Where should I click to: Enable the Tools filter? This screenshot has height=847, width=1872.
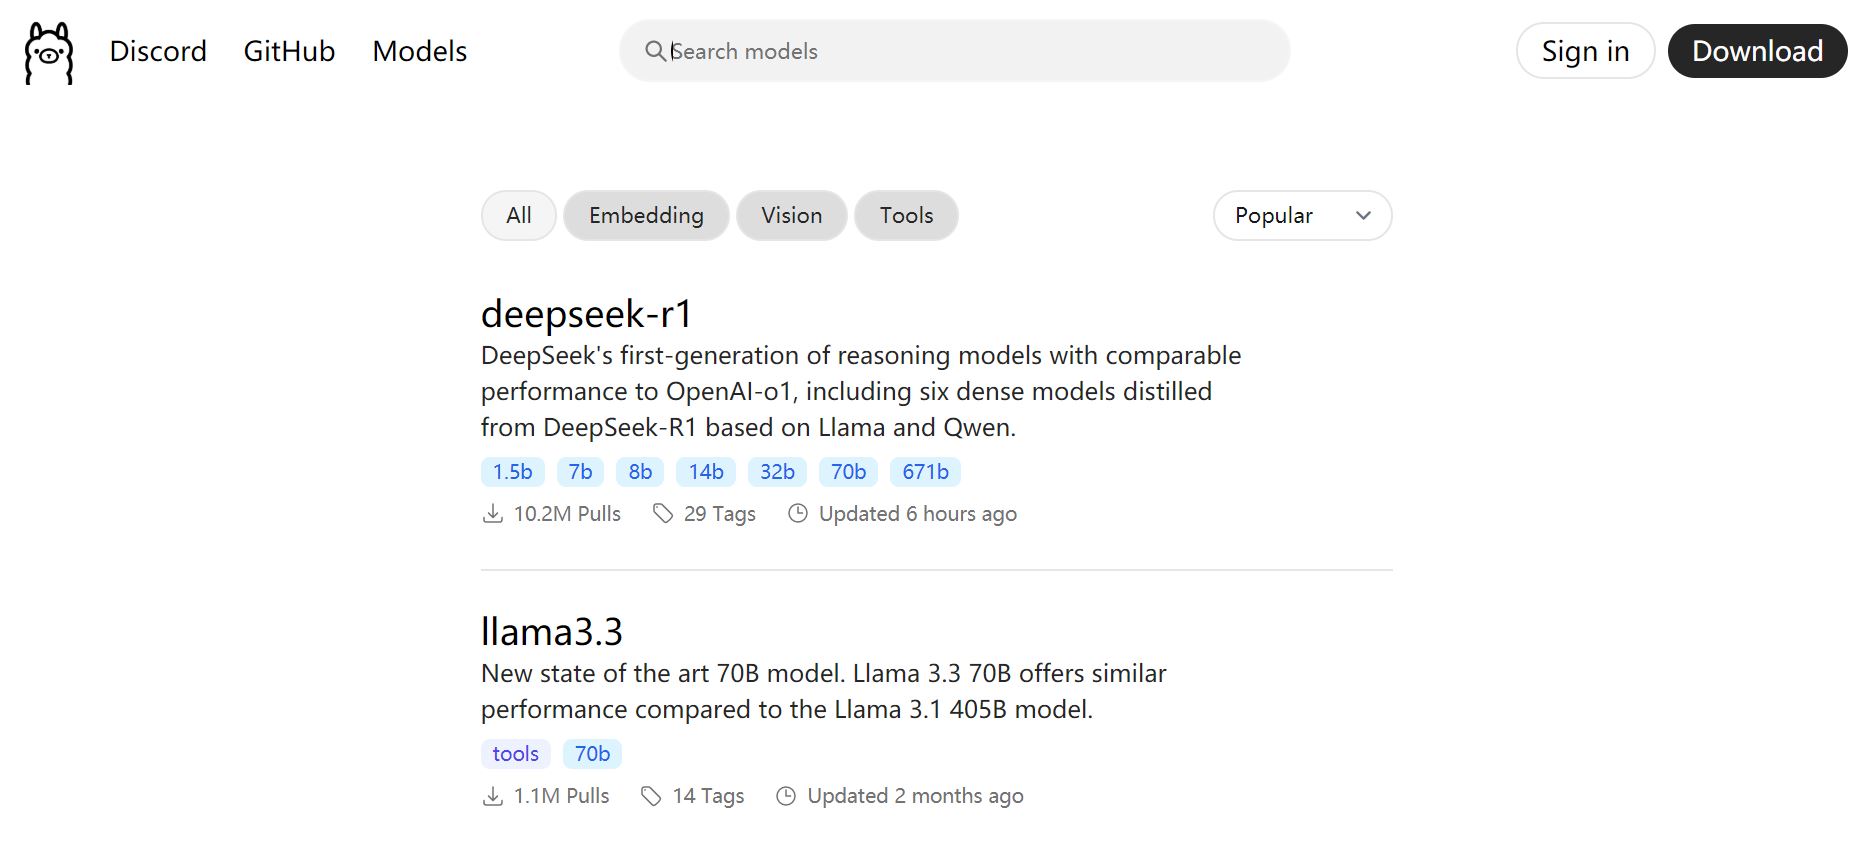point(906,216)
